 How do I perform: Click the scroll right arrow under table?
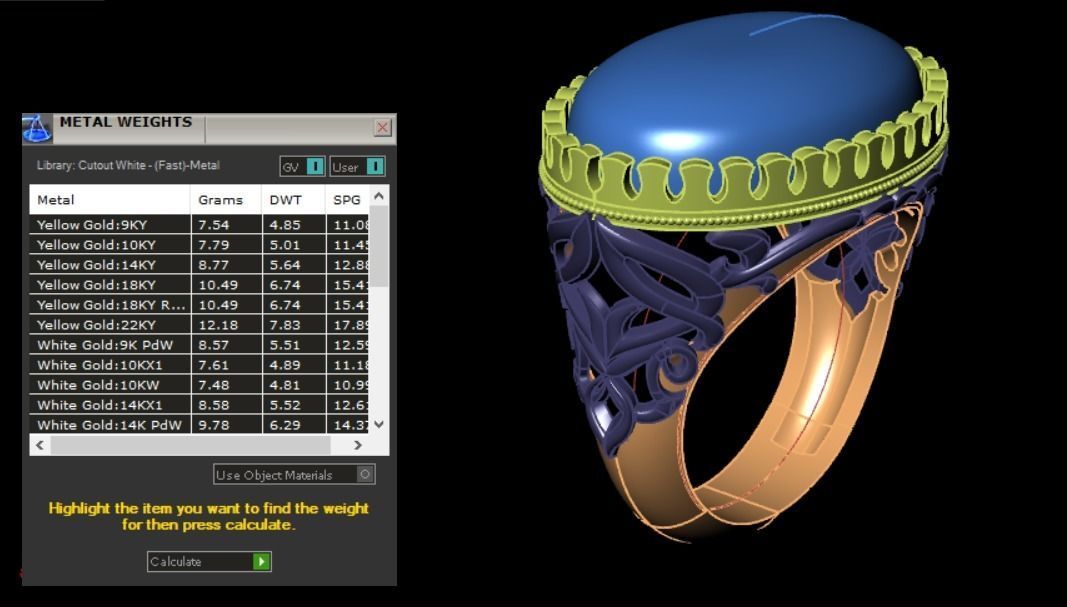358,445
